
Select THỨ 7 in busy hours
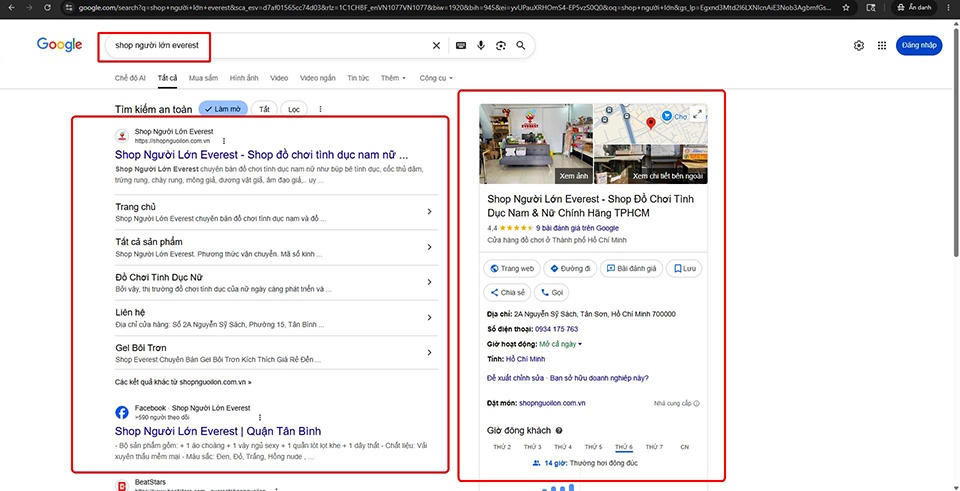click(x=654, y=447)
